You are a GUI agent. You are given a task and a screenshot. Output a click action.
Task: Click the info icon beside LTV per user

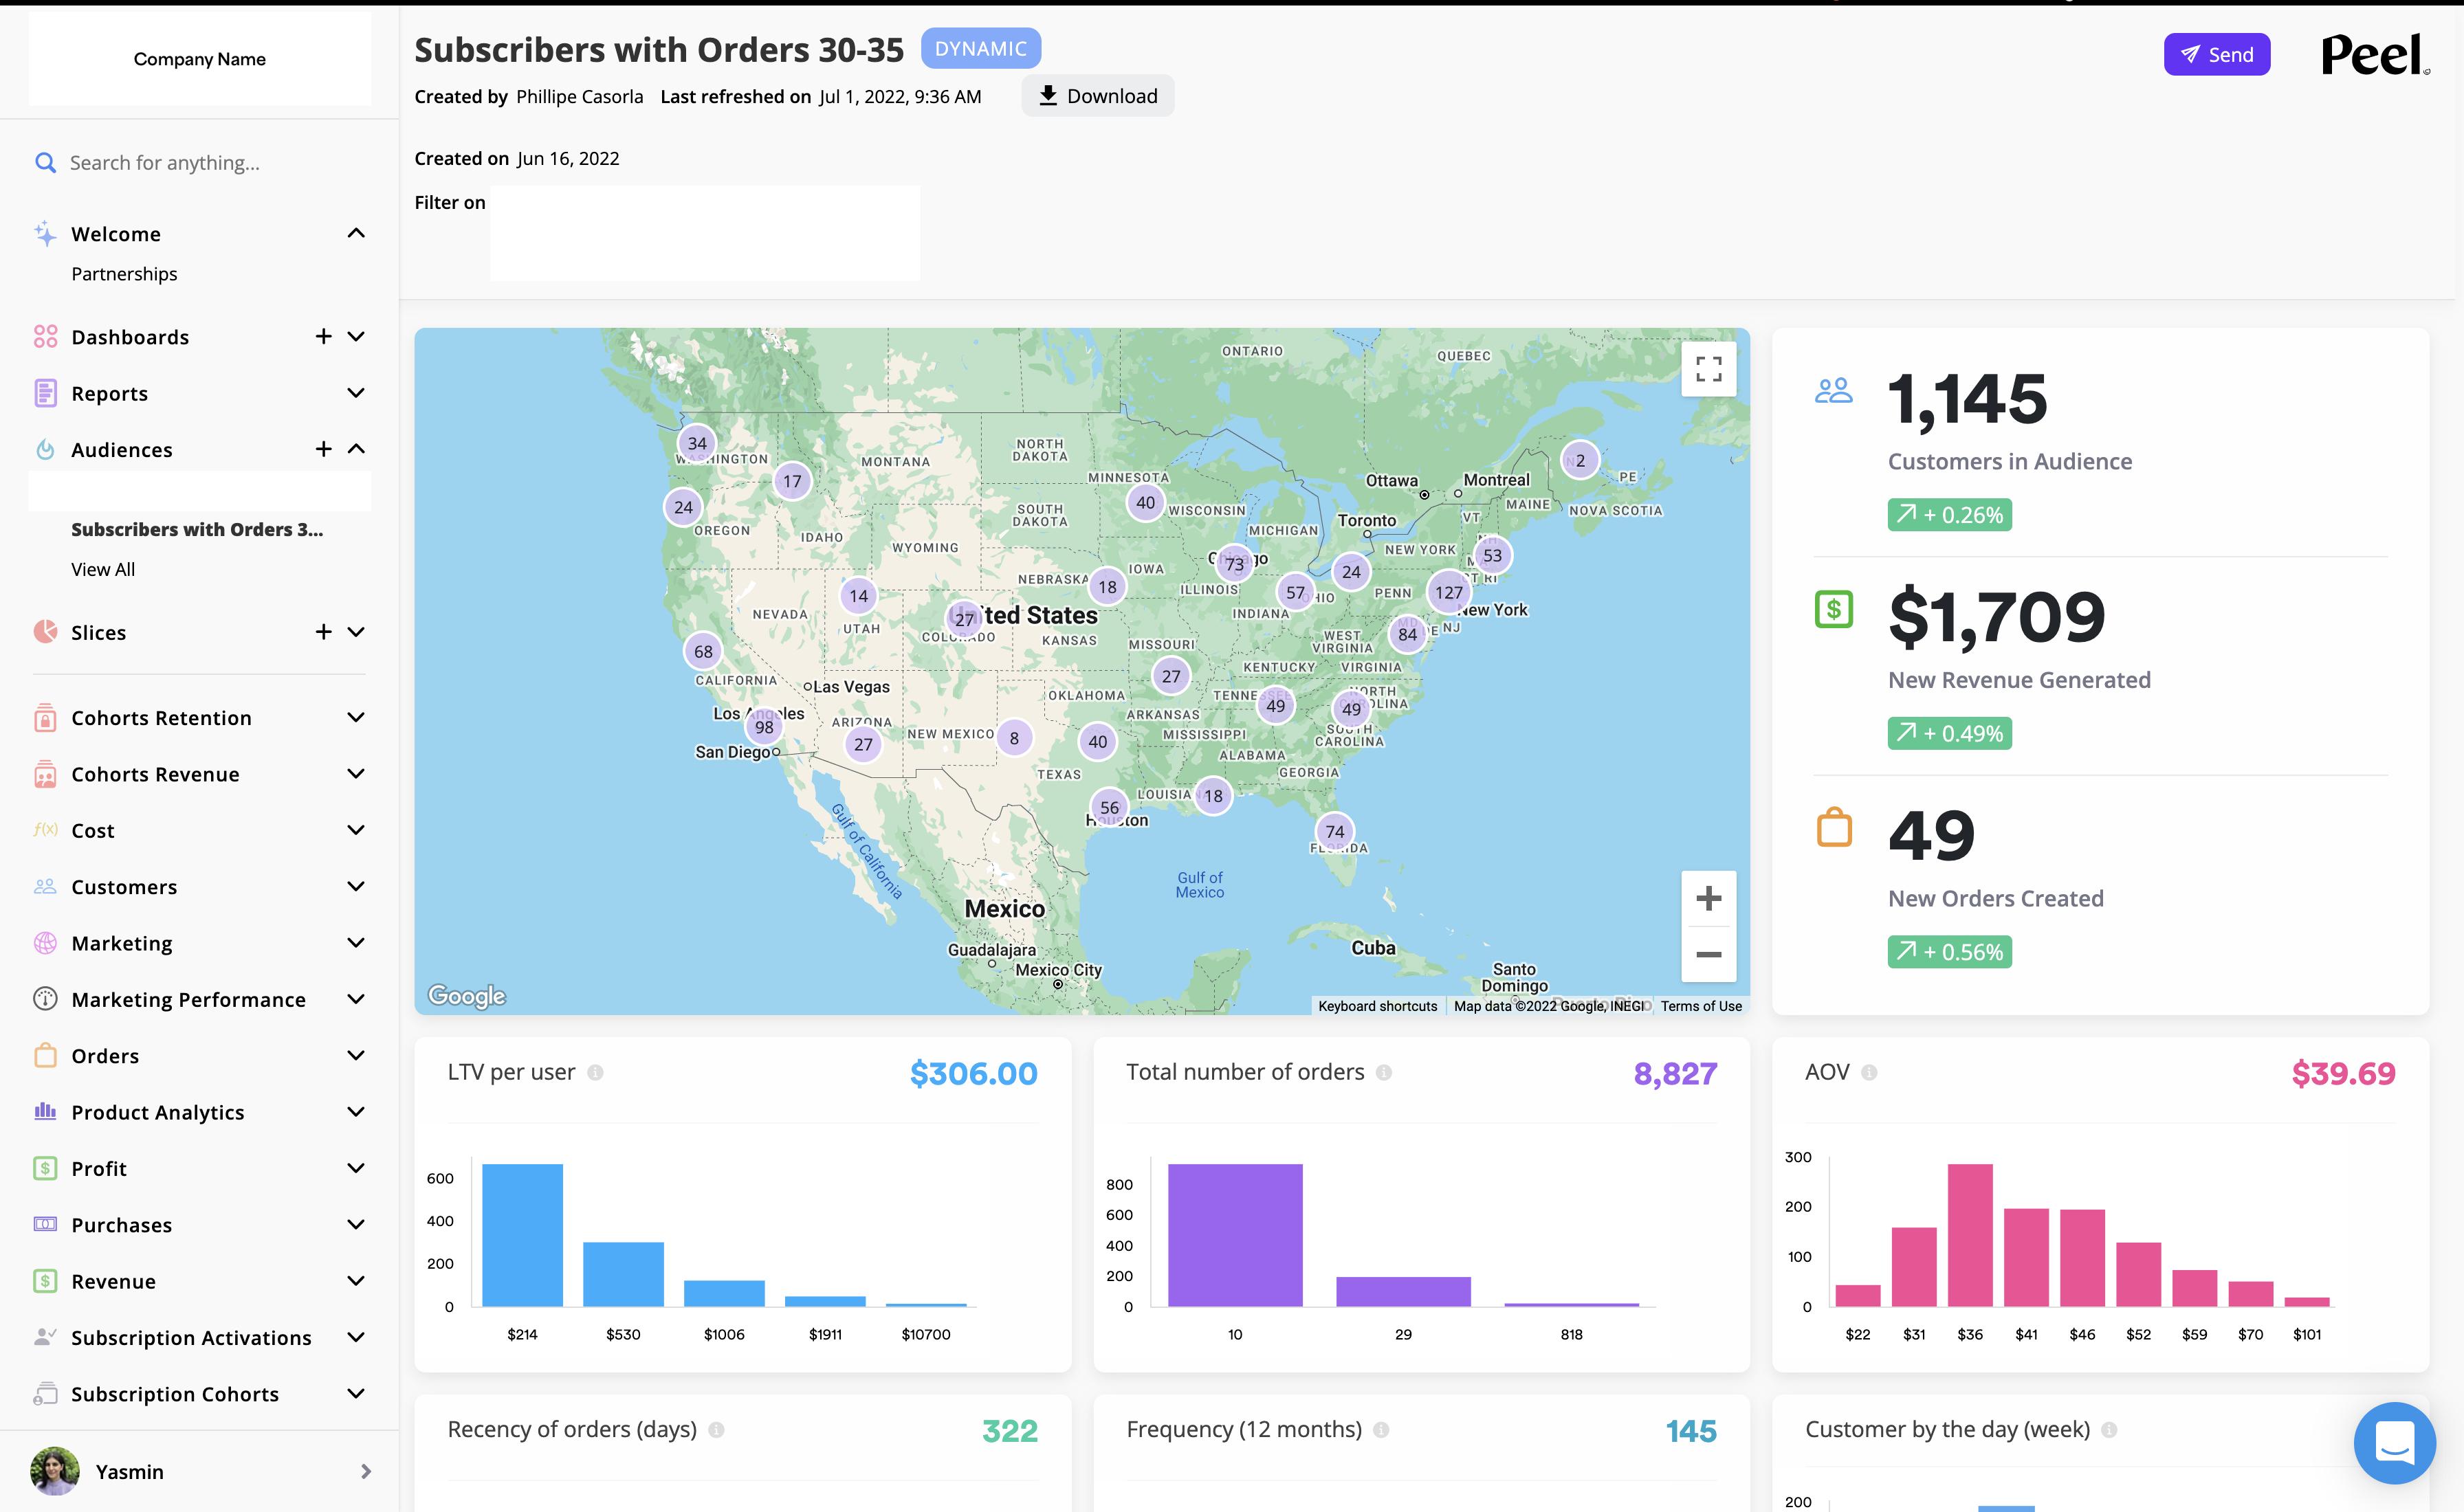(x=595, y=1072)
